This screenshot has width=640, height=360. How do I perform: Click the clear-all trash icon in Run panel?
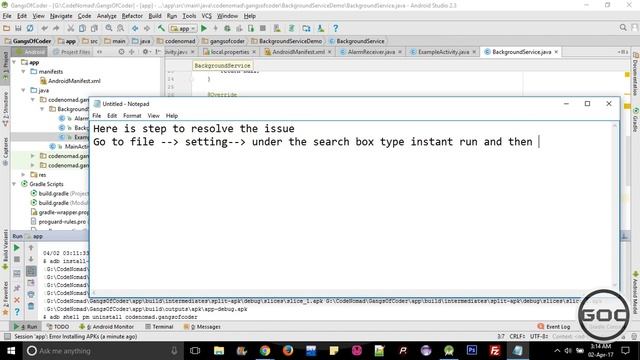coord(31,306)
